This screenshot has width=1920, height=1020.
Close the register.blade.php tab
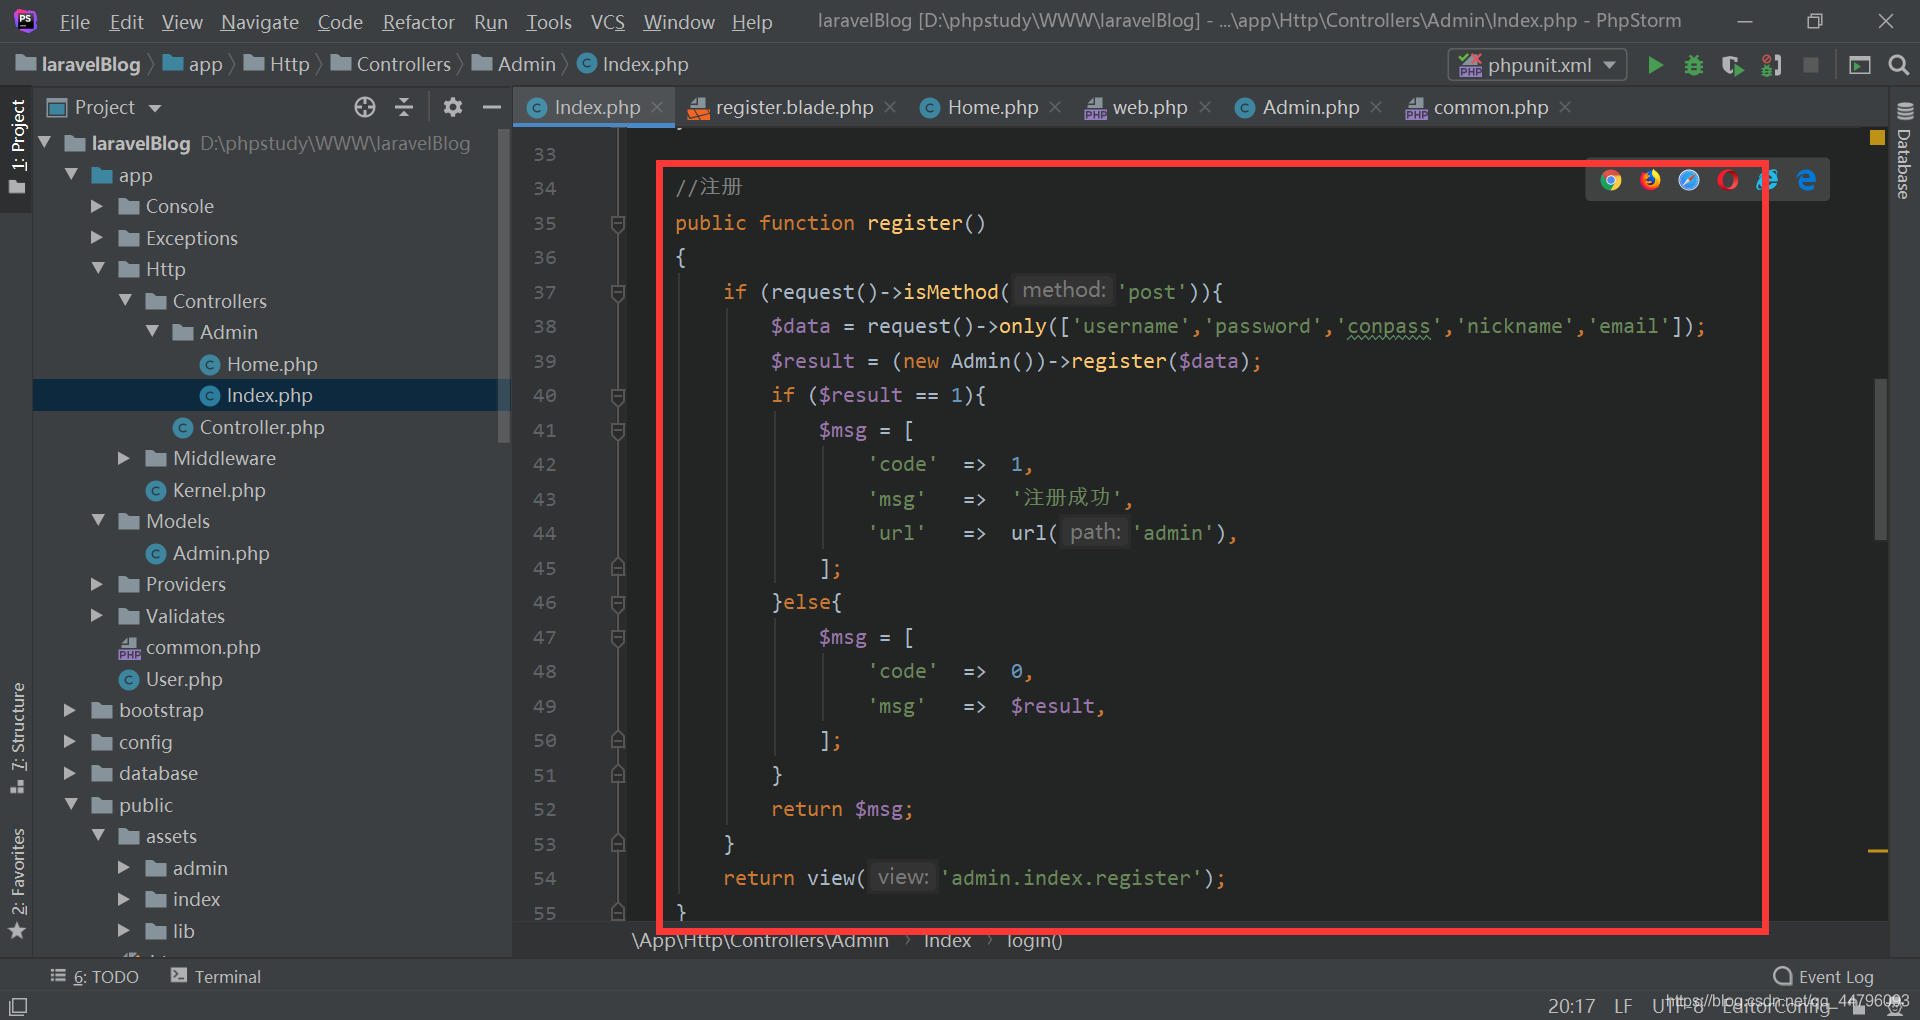[x=890, y=107]
